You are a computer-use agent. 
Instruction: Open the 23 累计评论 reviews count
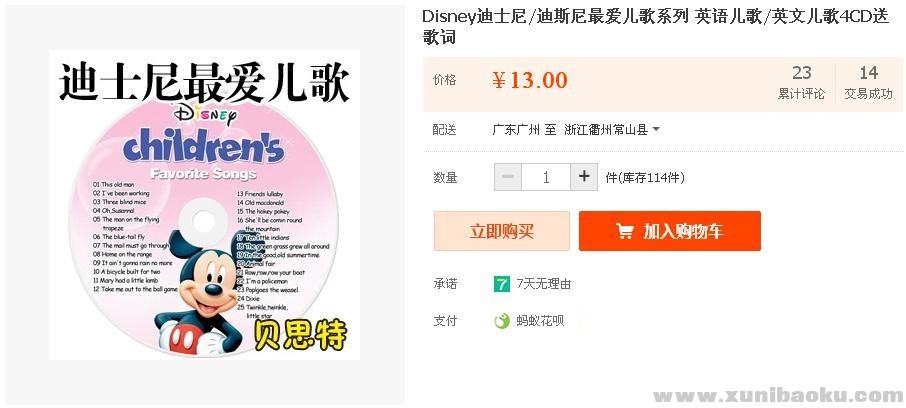click(801, 83)
